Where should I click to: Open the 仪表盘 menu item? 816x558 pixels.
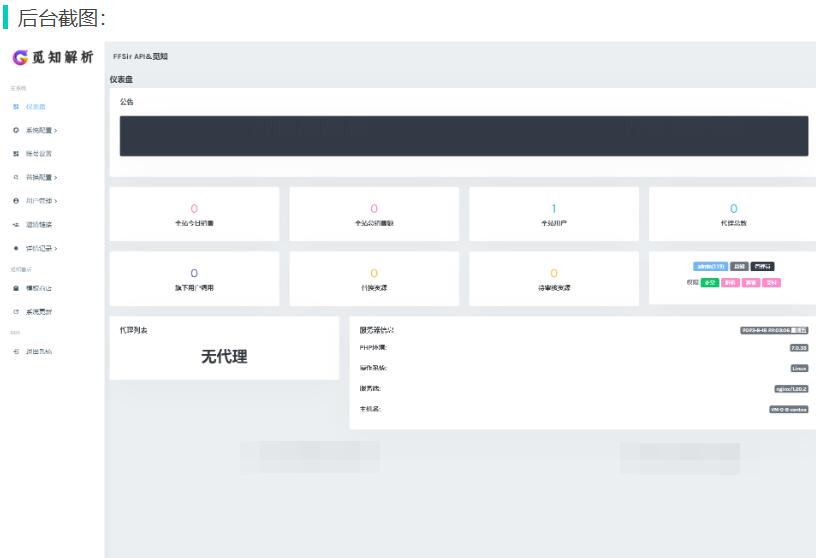35,107
